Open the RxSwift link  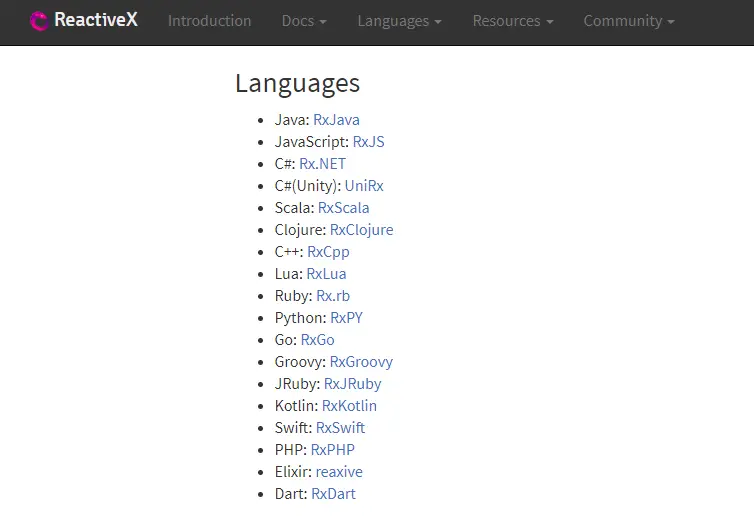tap(340, 428)
